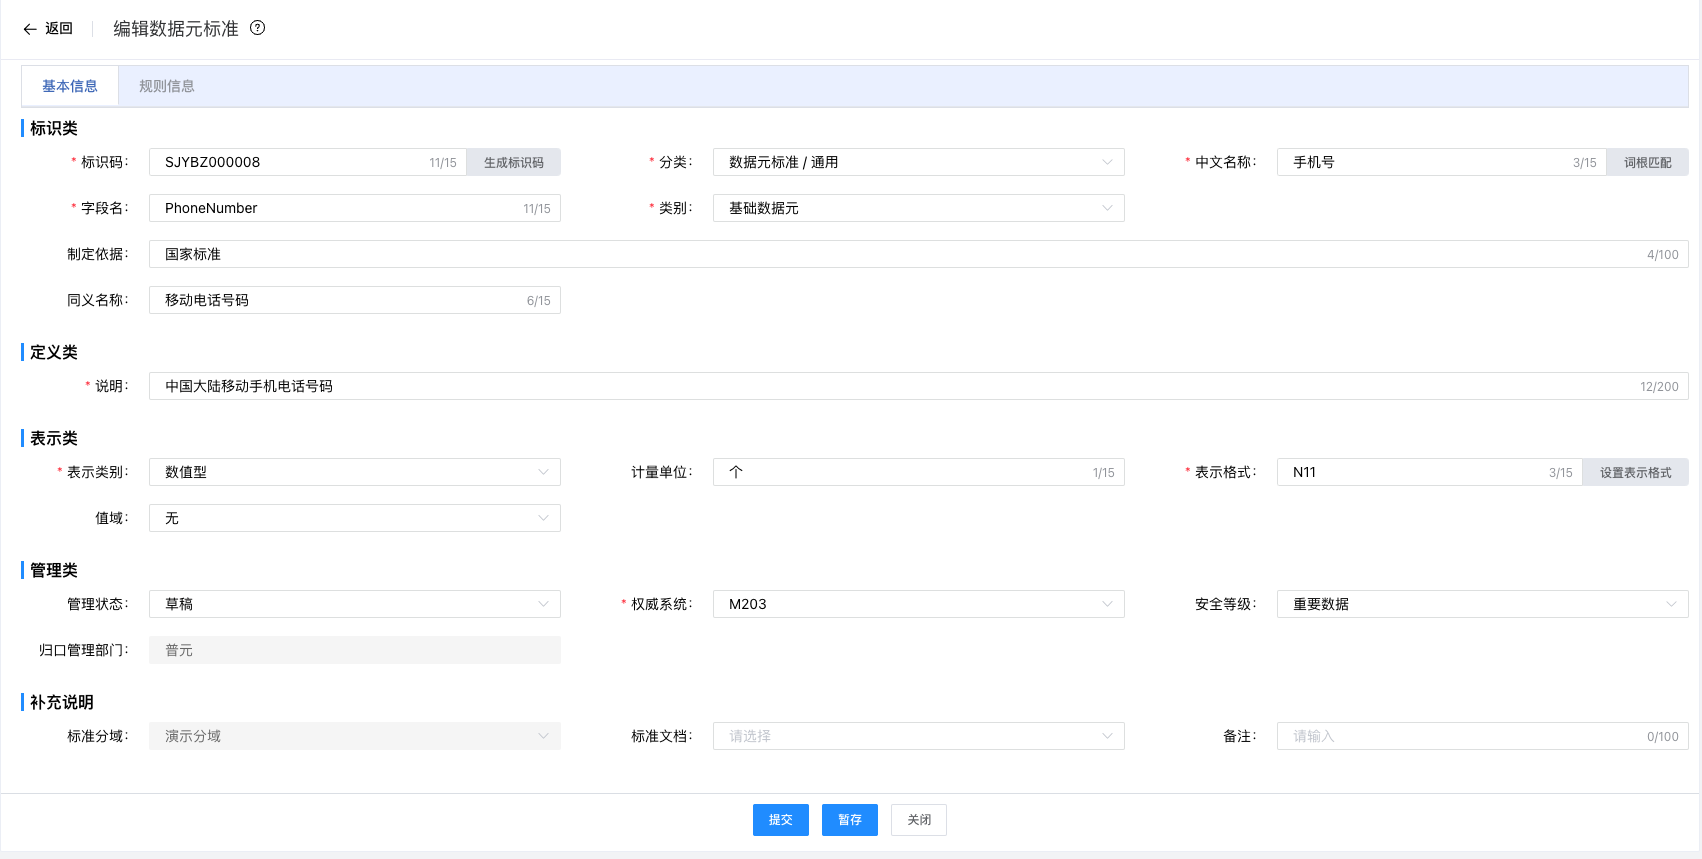Screen dimensions: 1702x859
Task: Click the back arrow icon
Action: click(30, 29)
